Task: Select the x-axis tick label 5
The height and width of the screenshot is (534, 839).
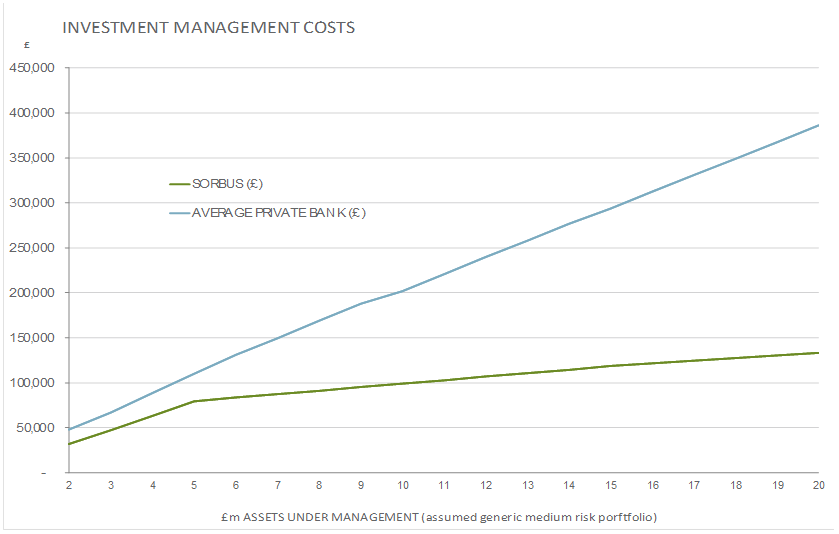Action: pos(194,485)
